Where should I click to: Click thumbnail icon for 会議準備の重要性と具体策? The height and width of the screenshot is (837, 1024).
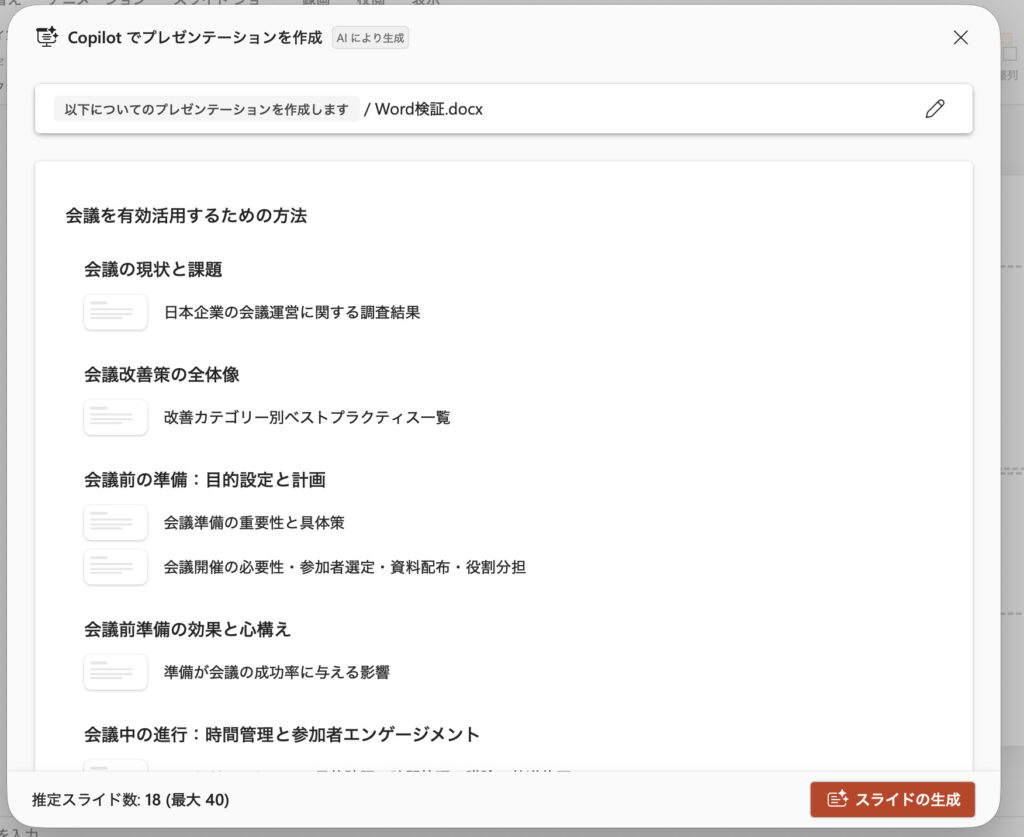(x=115, y=522)
